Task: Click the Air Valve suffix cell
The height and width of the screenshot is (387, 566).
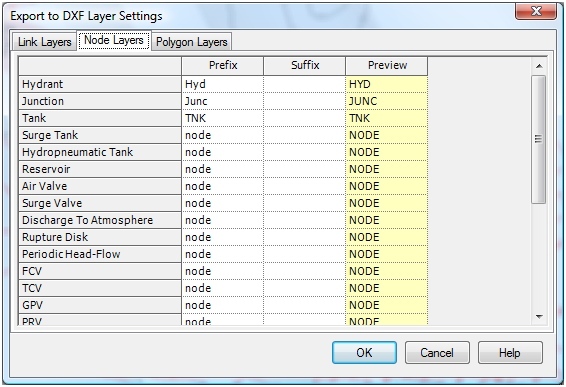Action: tap(305, 186)
